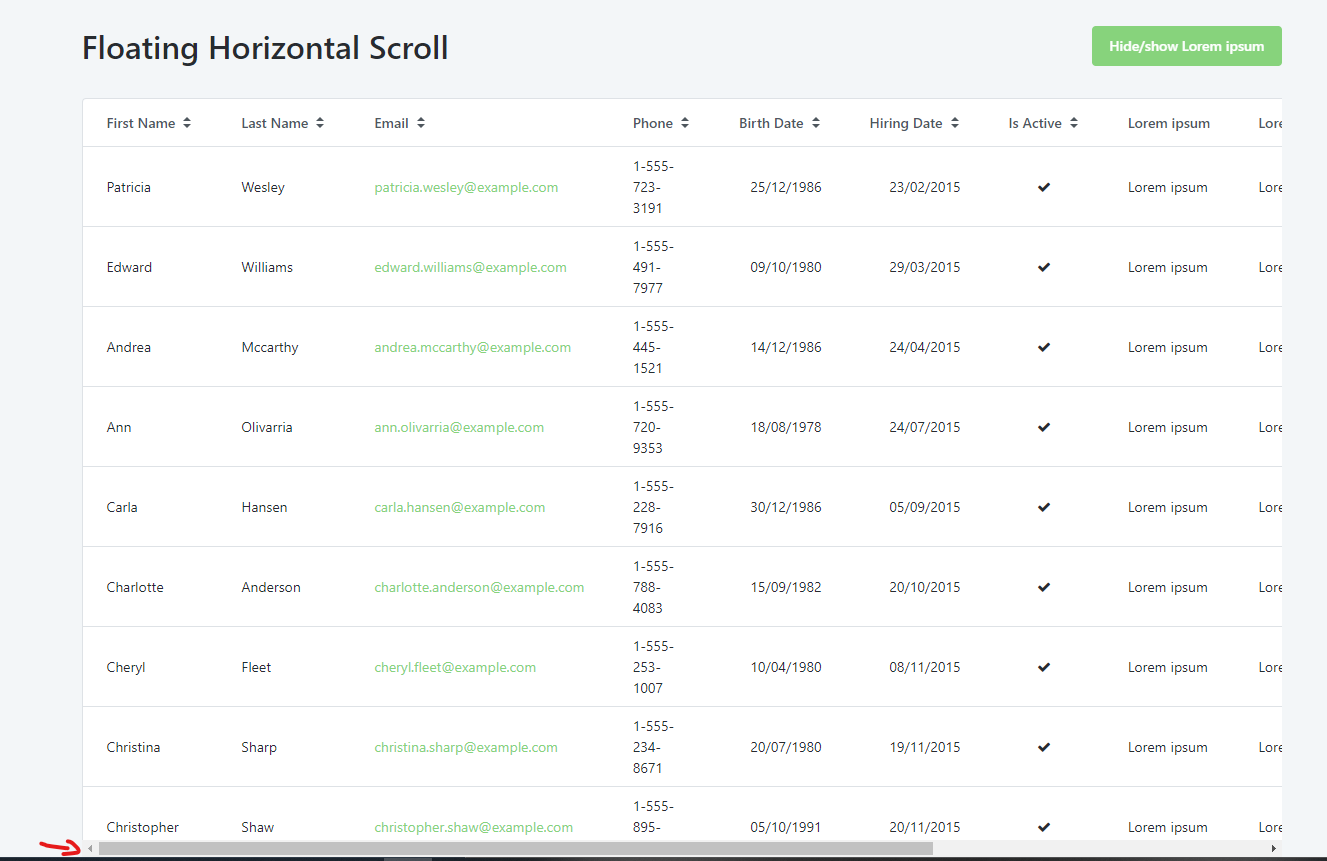Select the first name Andrea
The width and height of the screenshot is (1327, 861).
pos(129,347)
